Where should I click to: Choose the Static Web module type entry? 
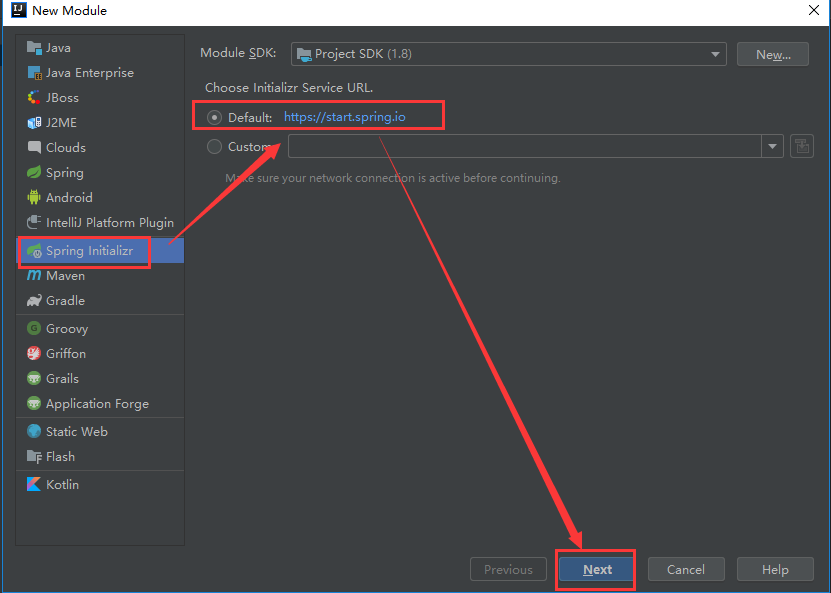pos(100,431)
